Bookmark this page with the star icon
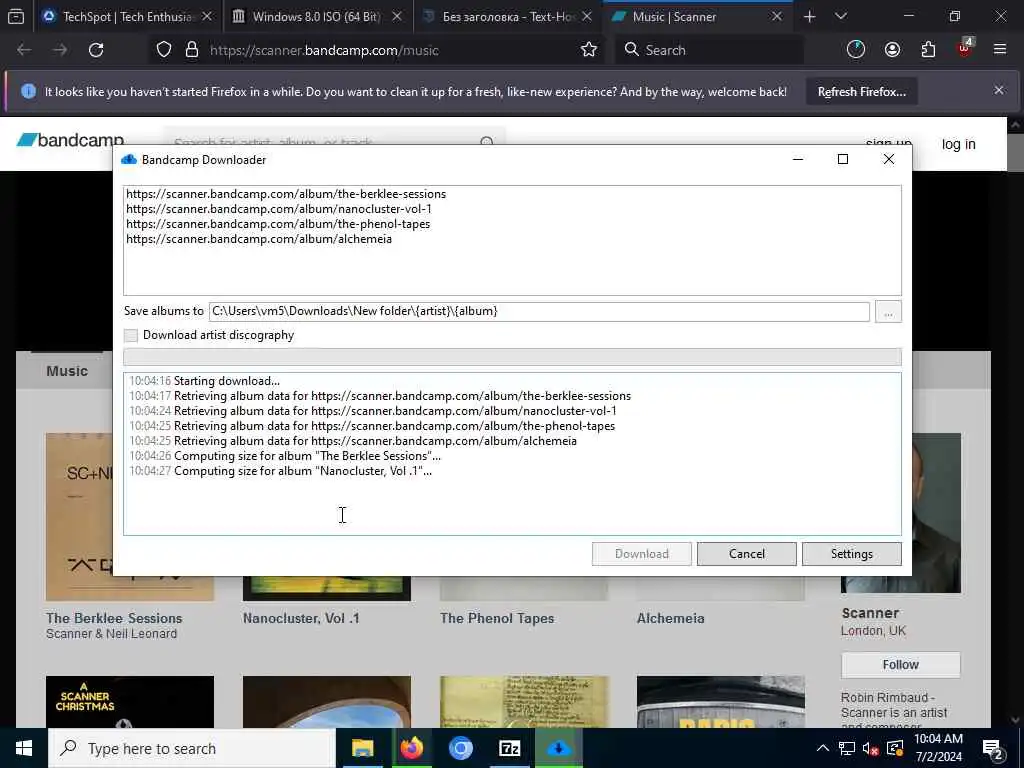Image resolution: width=1024 pixels, height=768 pixels. click(588, 50)
